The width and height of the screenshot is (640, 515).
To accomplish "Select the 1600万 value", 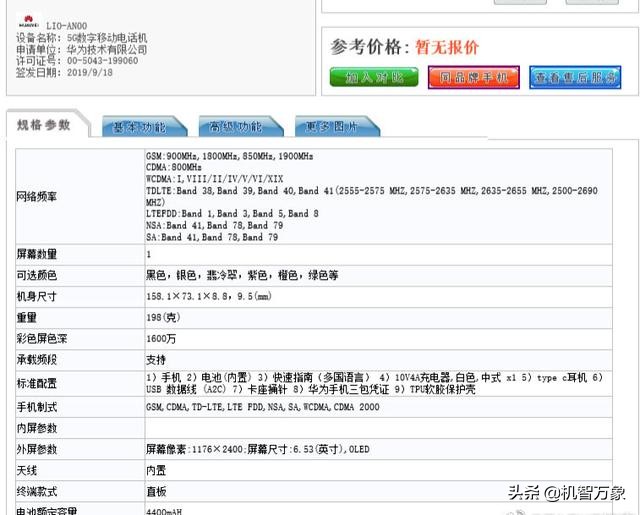I will coord(161,339).
